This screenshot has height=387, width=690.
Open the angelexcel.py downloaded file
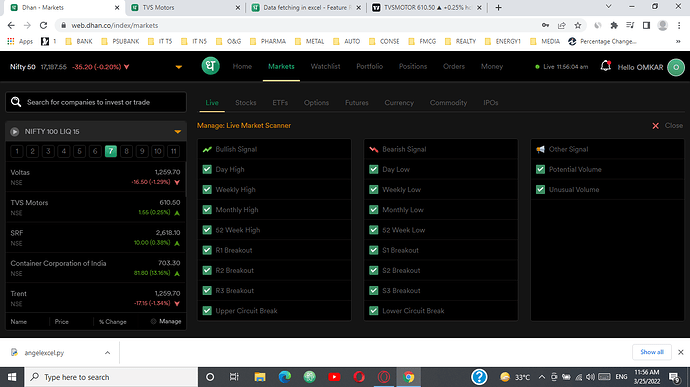(x=44, y=353)
